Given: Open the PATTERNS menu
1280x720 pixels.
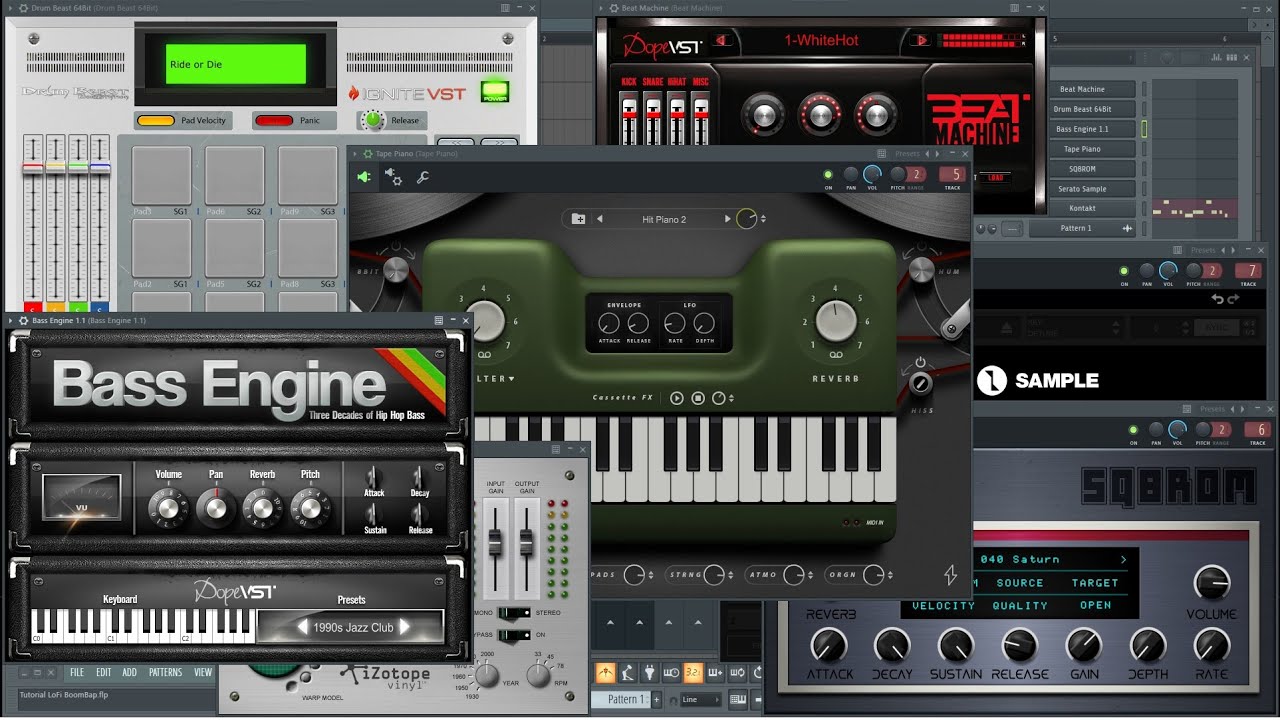Looking at the screenshot, I should tap(166, 673).
